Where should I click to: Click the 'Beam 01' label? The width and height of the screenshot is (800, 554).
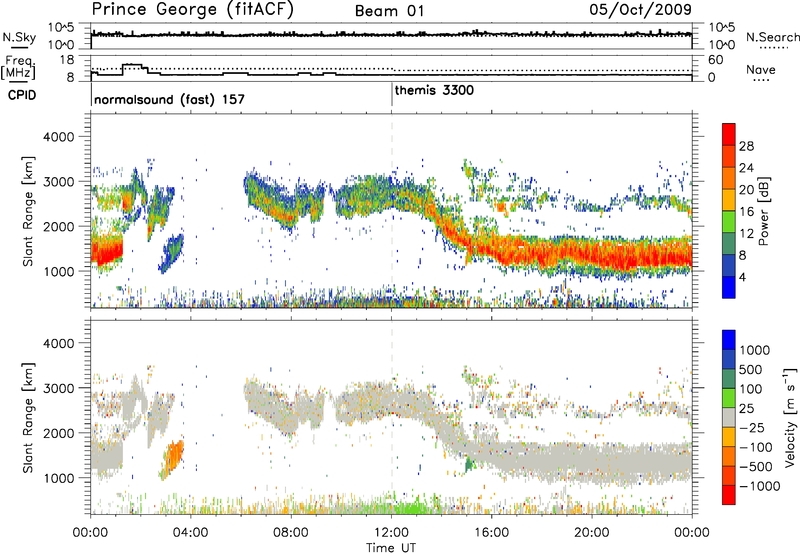pyautogui.click(x=389, y=11)
